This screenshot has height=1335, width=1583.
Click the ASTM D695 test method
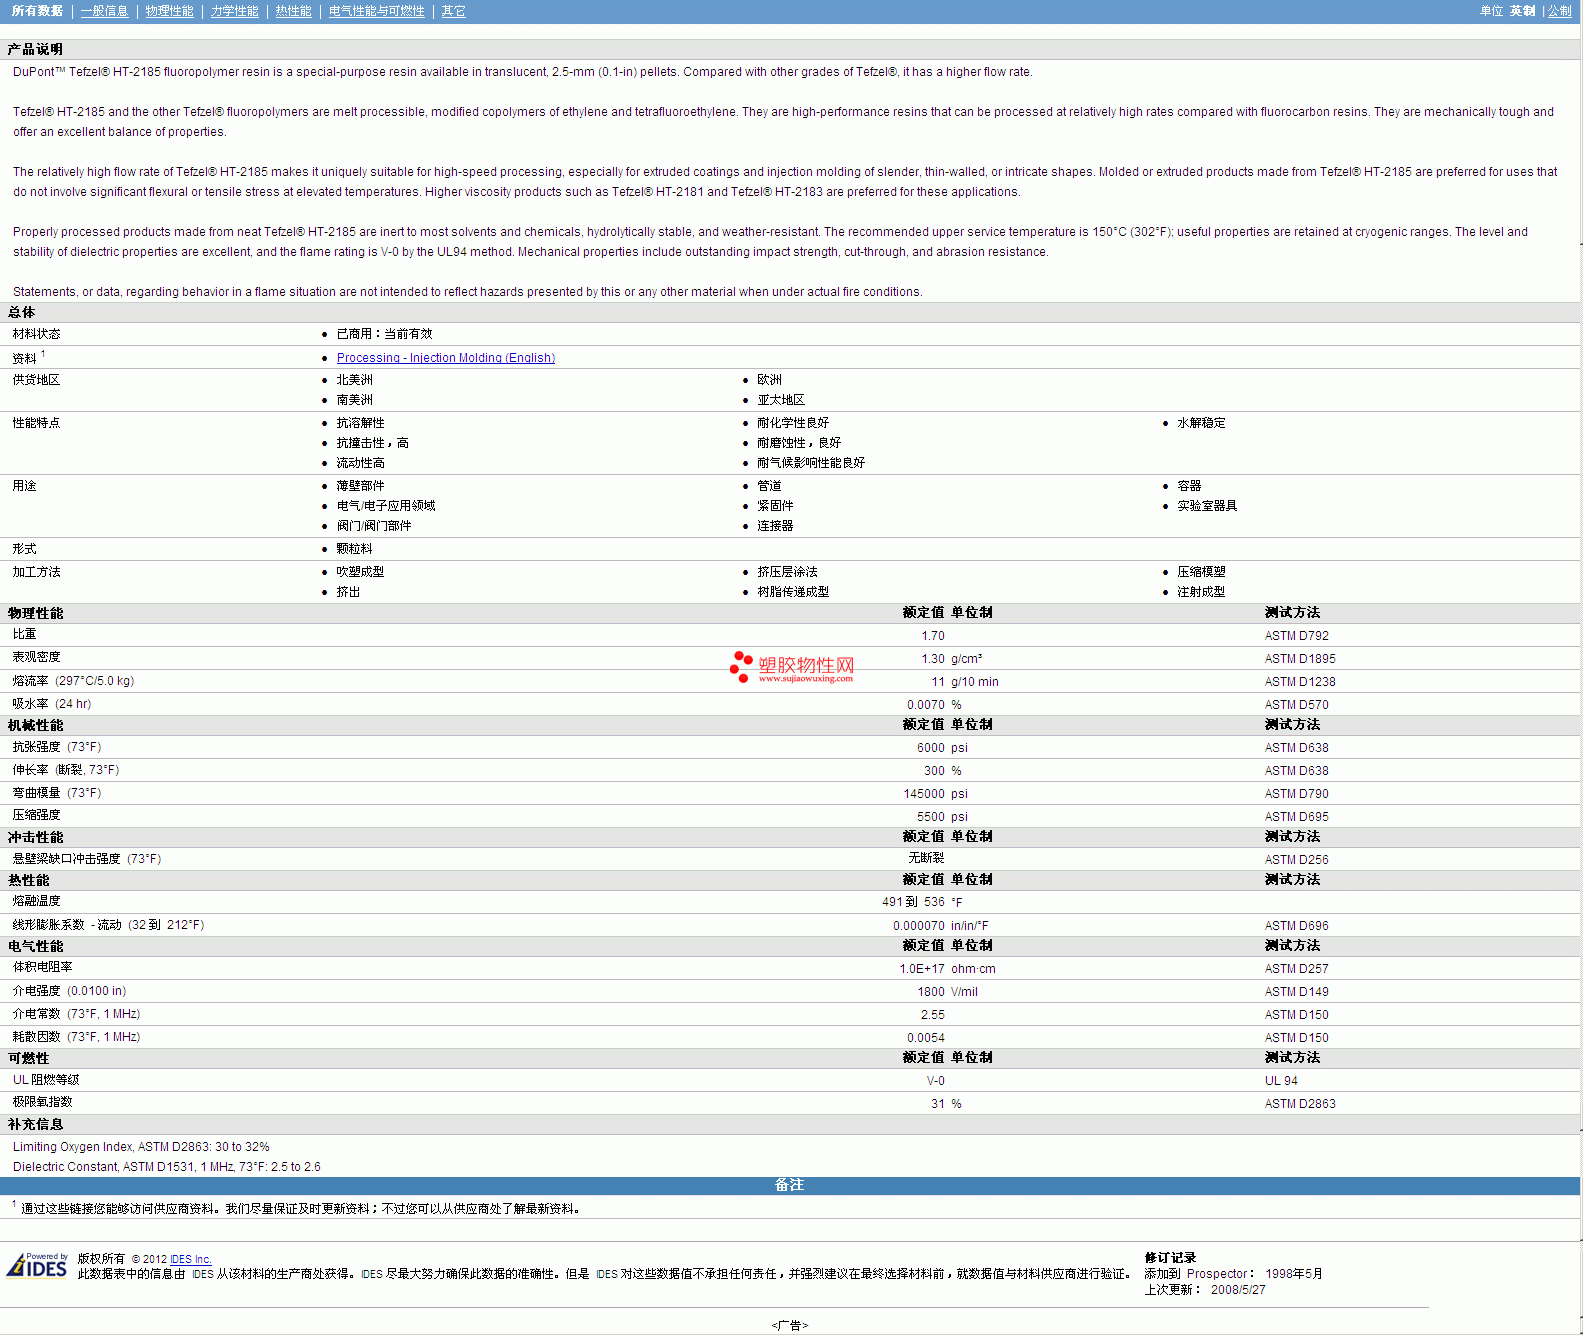click(1297, 817)
